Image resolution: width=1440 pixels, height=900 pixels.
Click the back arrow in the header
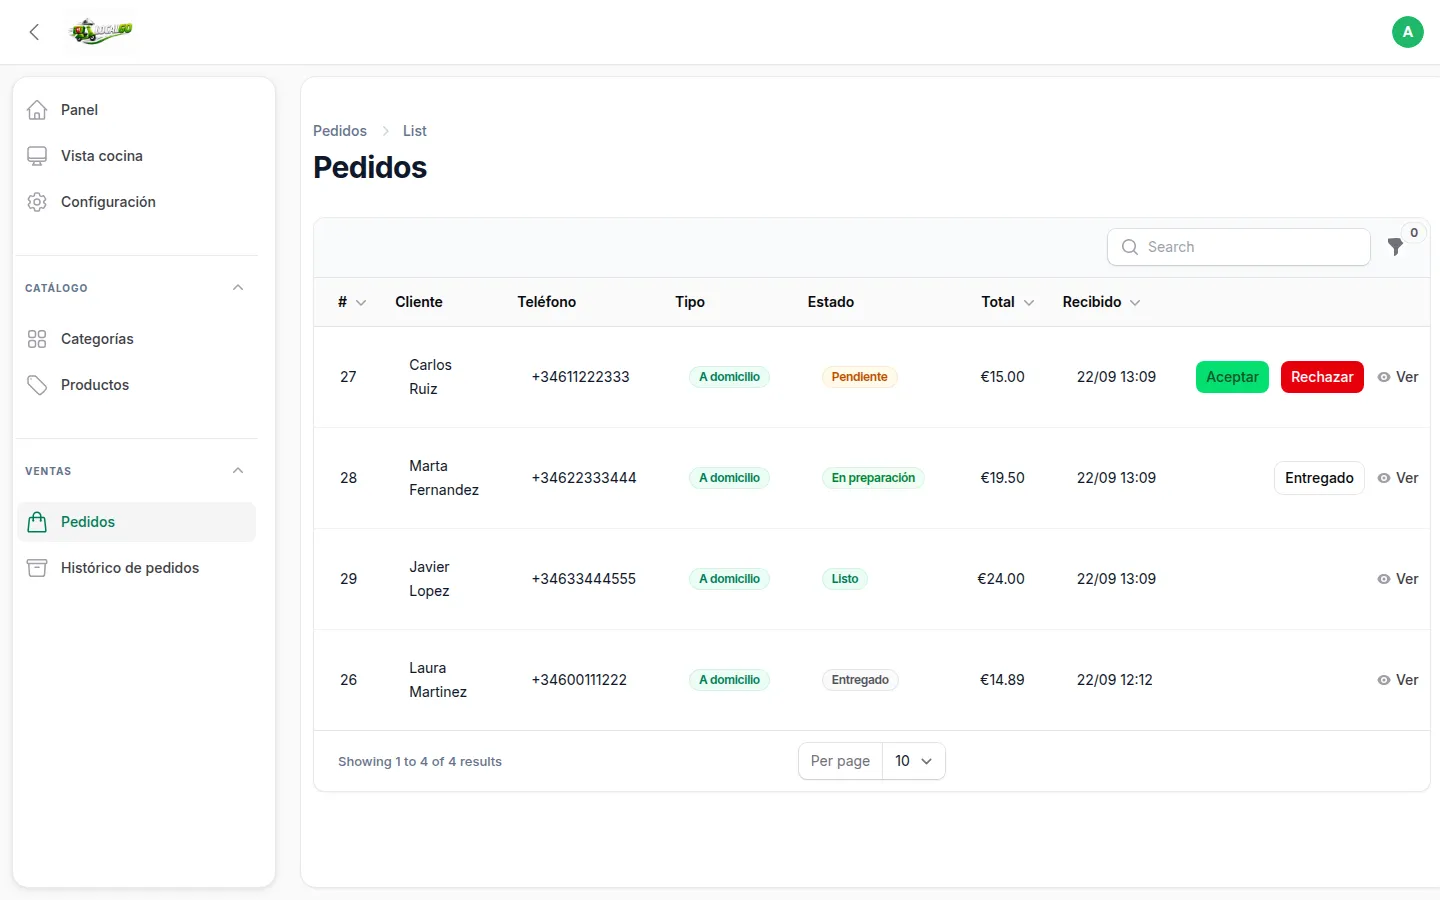click(x=34, y=32)
